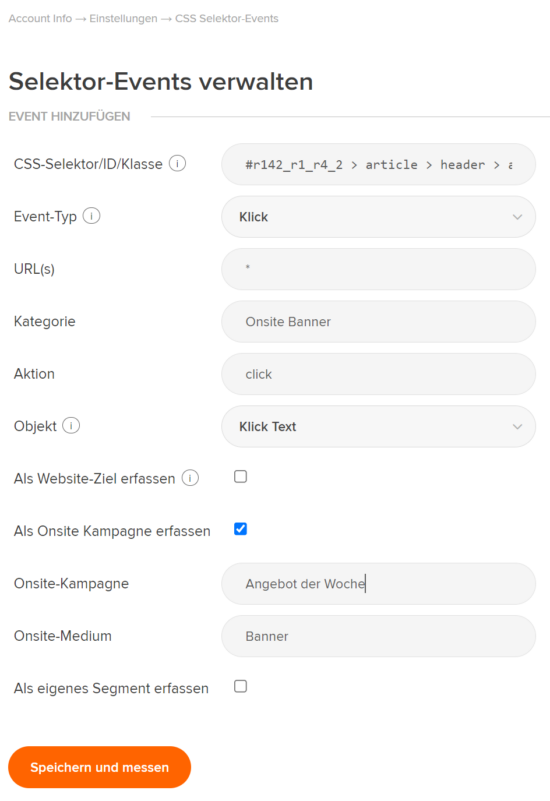The image size is (550, 801).
Task: Select the Kategorie Onsite Banner field
Action: point(378,322)
